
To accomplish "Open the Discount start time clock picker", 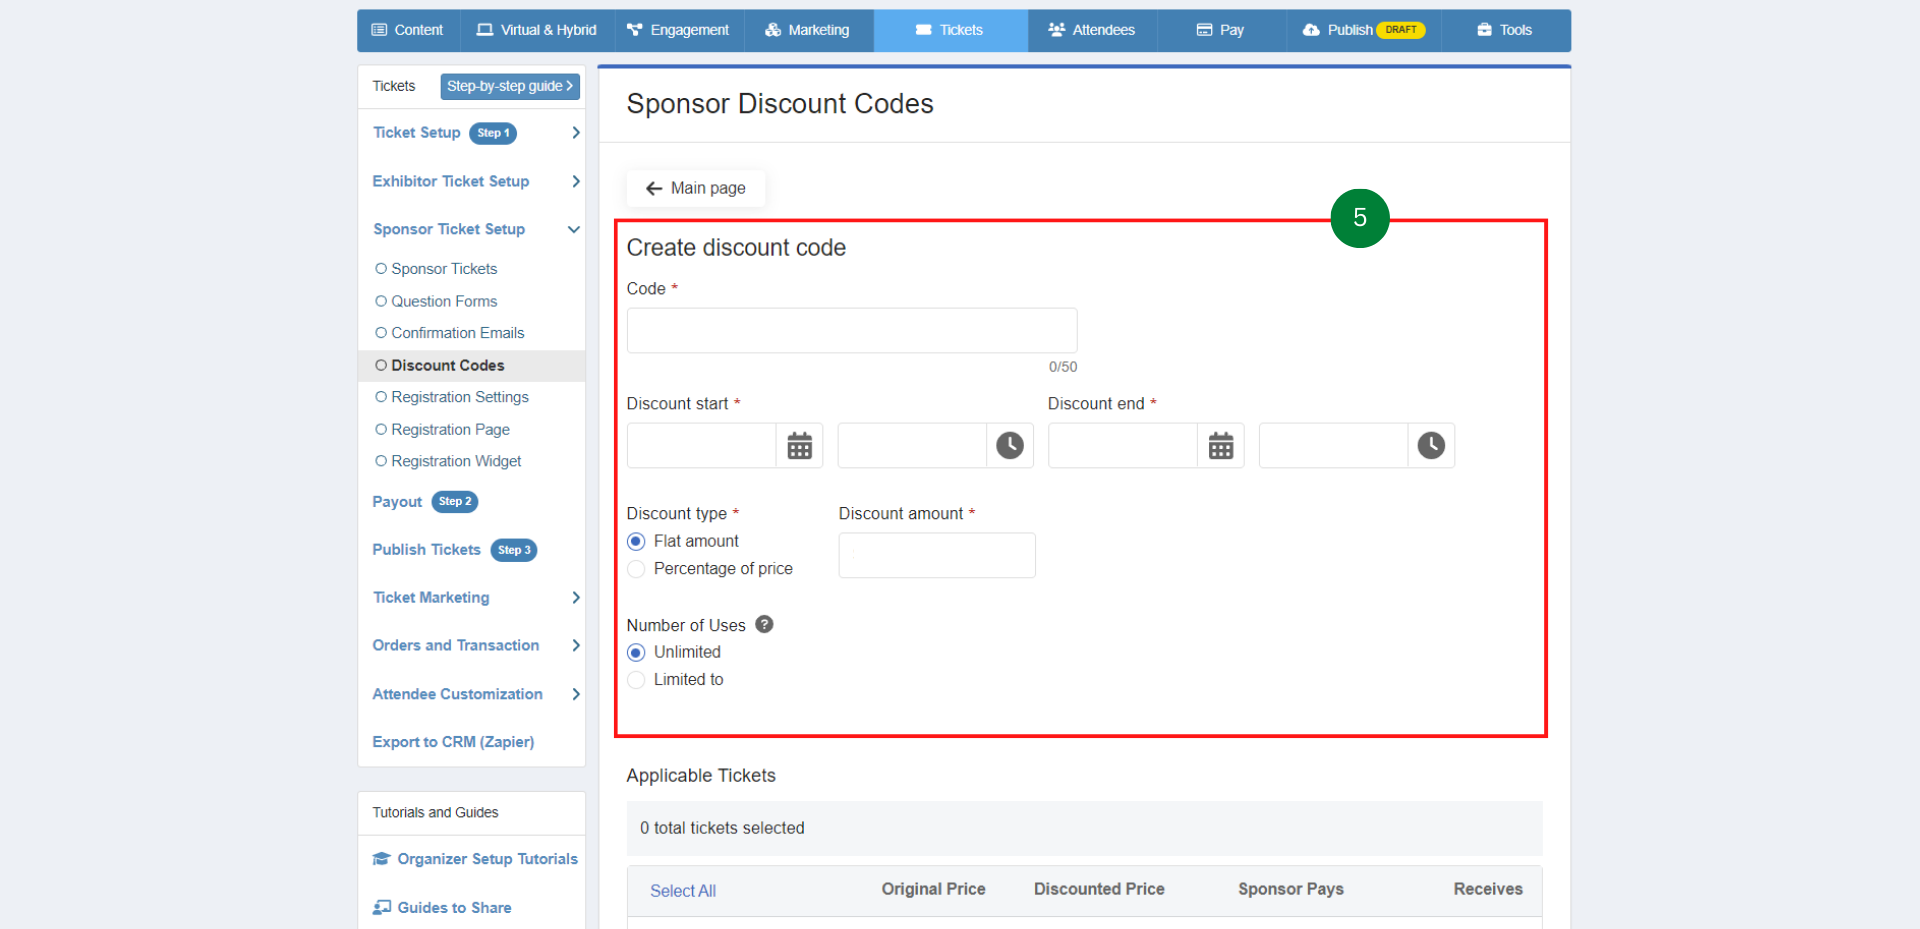I will (1010, 446).
